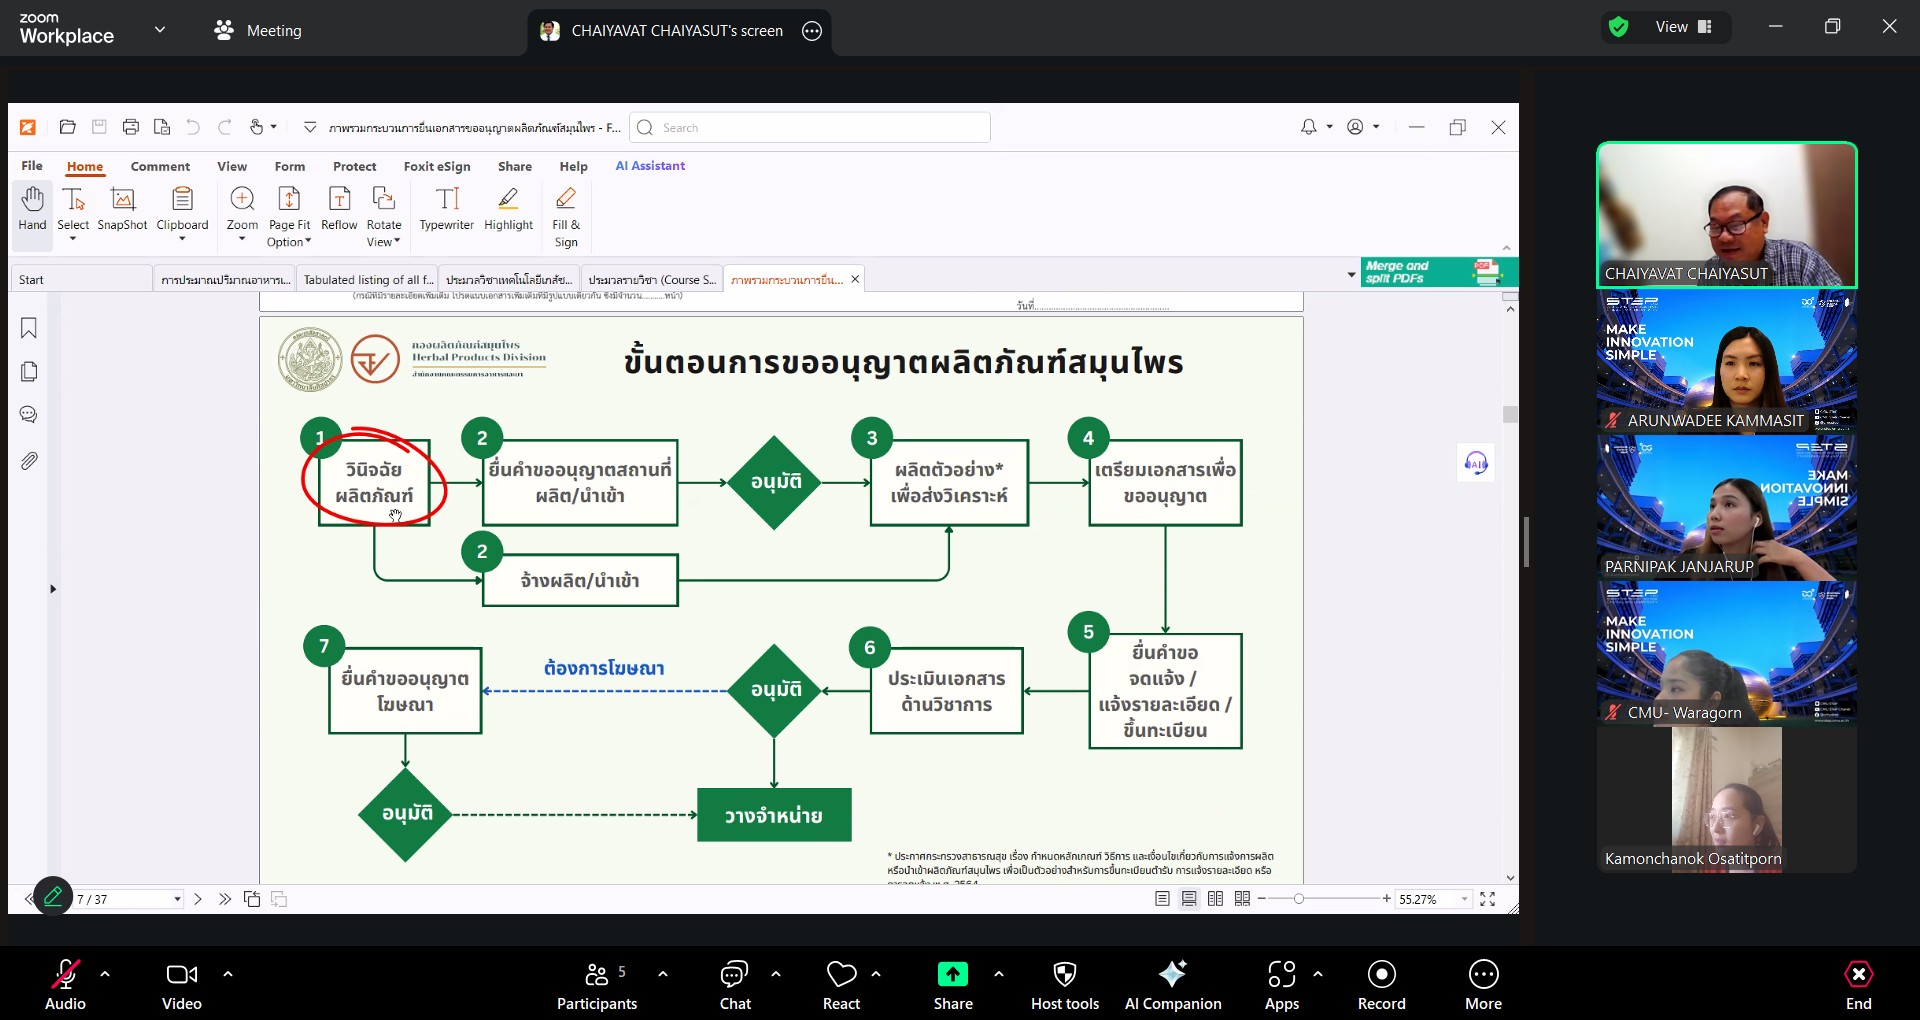Viewport: 1920px width, 1020px height.
Task: Click the React heart icon
Action: pyautogui.click(x=841, y=984)
